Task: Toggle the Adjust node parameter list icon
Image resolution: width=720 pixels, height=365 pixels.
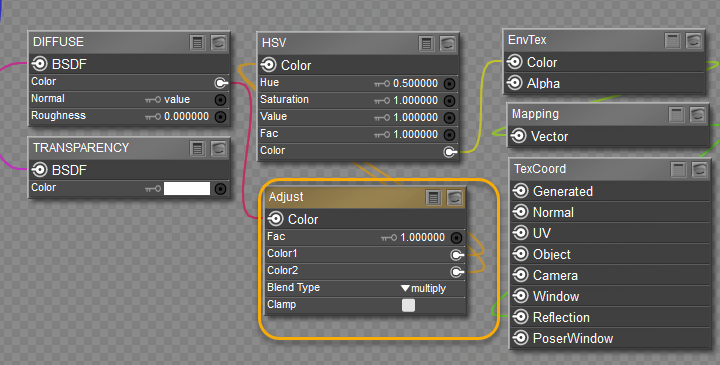Action: tap(433, 197)
